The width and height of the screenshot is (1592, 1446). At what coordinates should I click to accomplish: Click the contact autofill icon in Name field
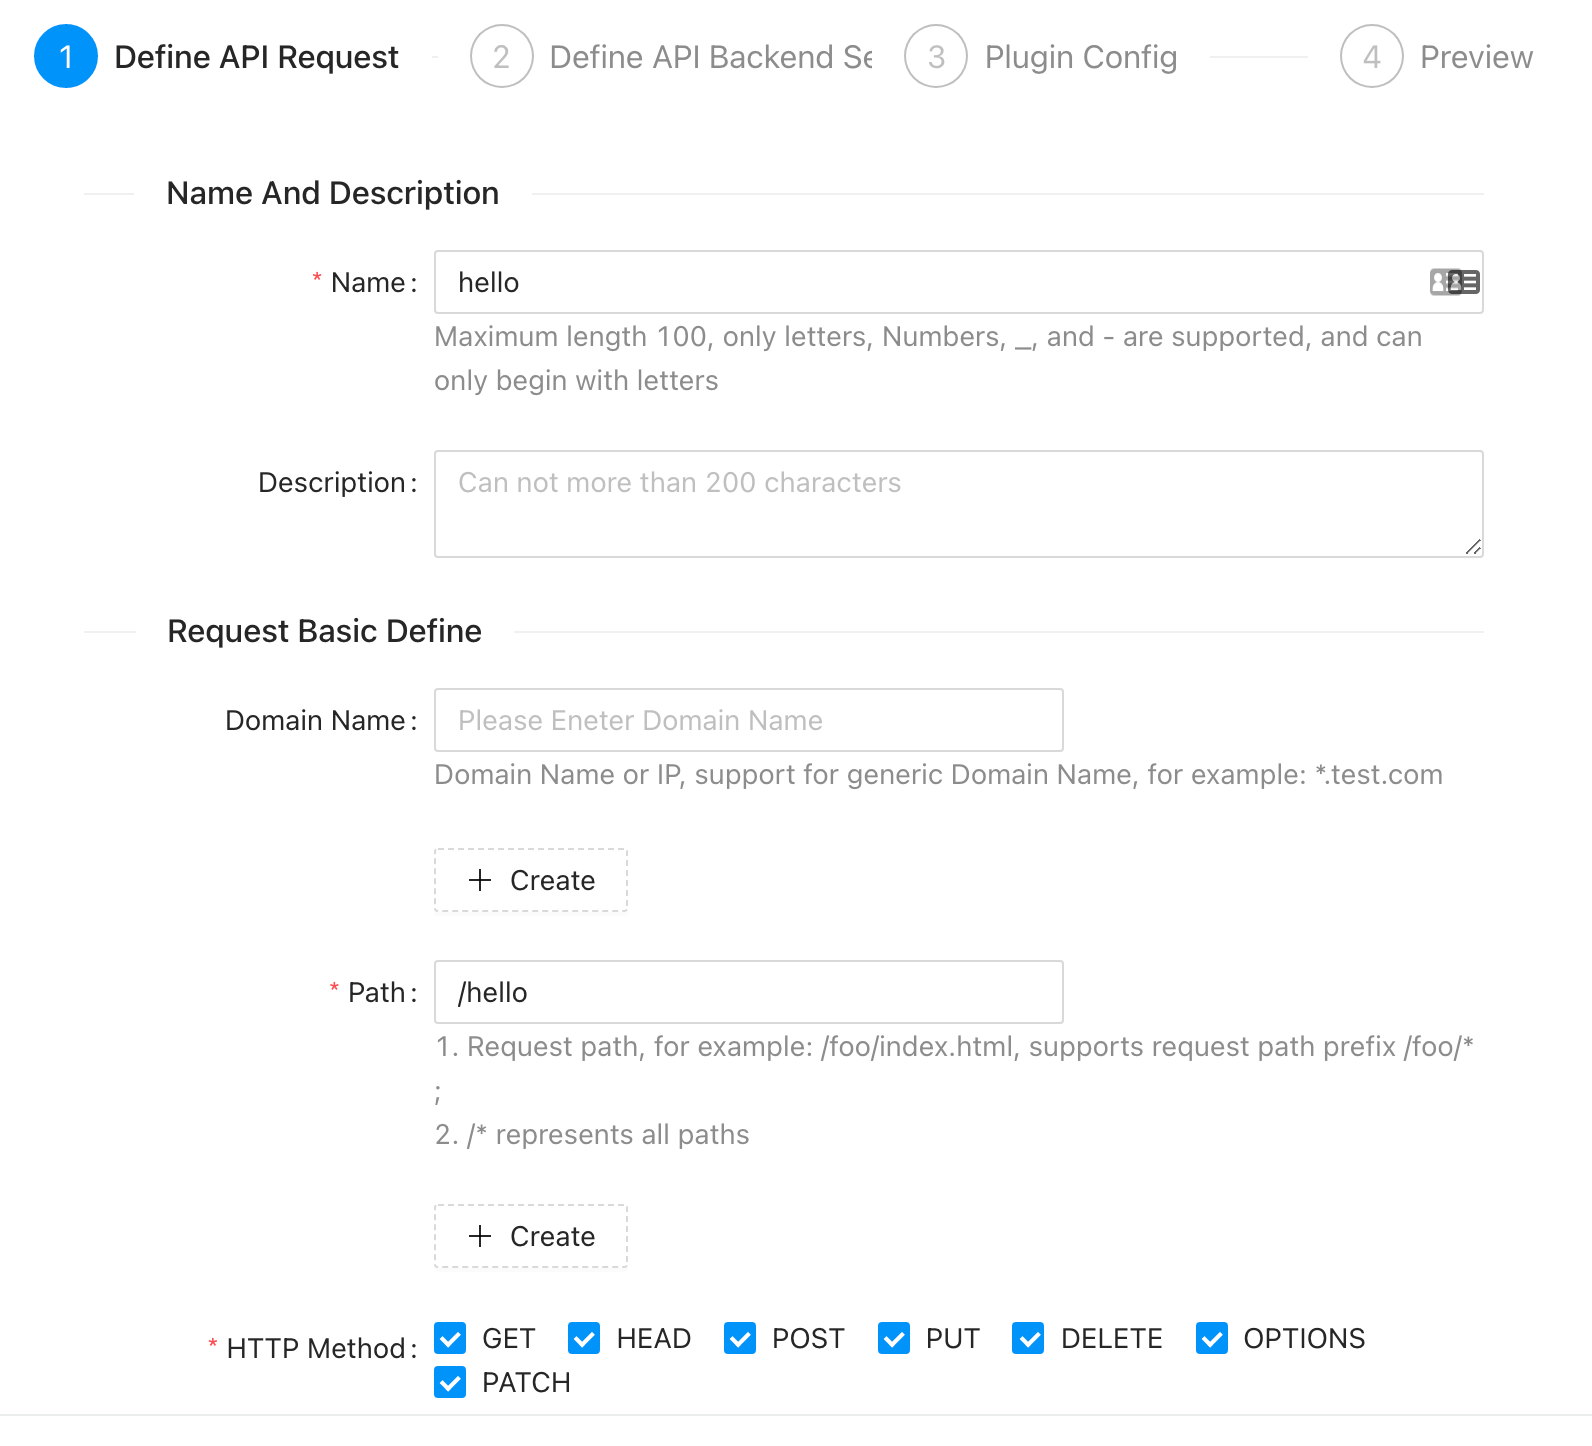1454,282
